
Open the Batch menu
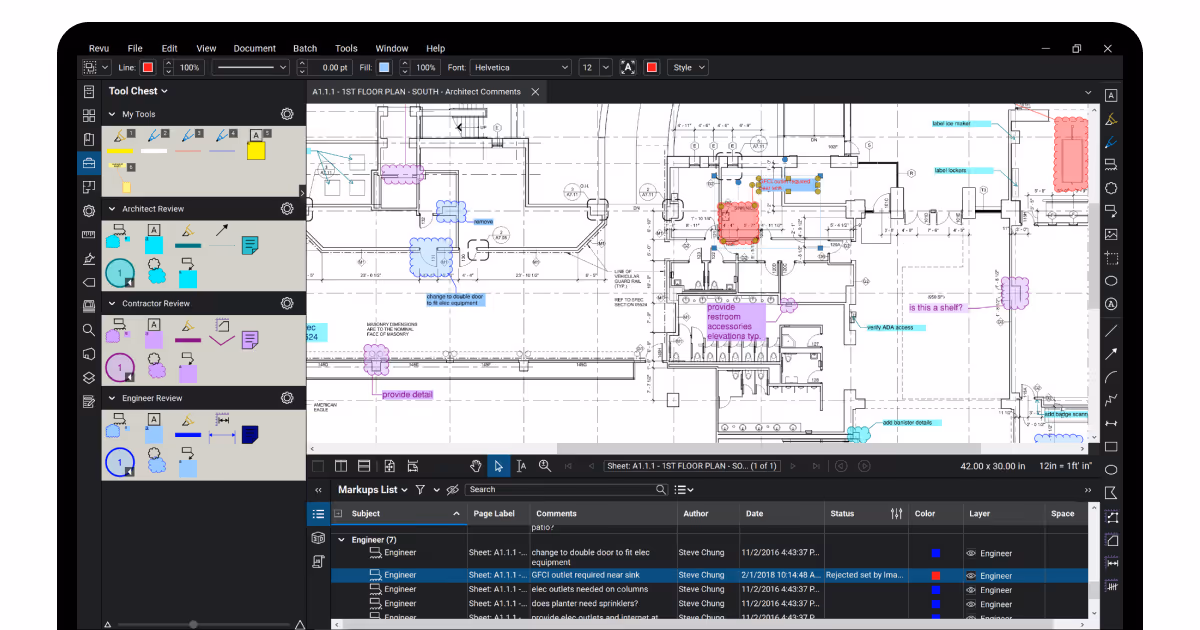click(305, 48)
